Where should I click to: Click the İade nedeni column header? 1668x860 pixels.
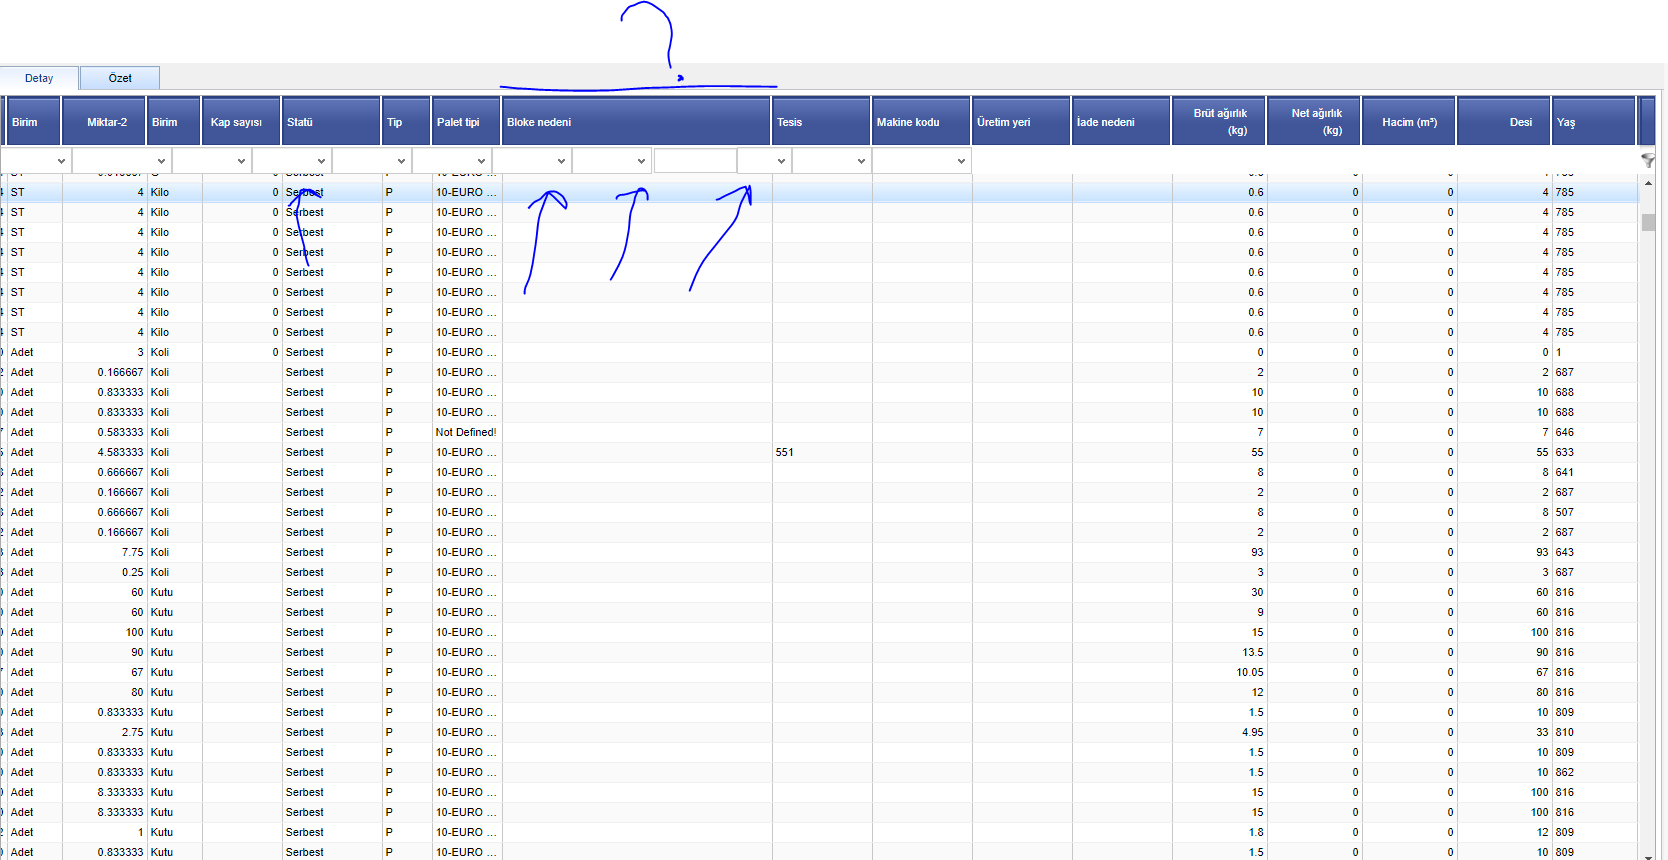click(1120, 122)
